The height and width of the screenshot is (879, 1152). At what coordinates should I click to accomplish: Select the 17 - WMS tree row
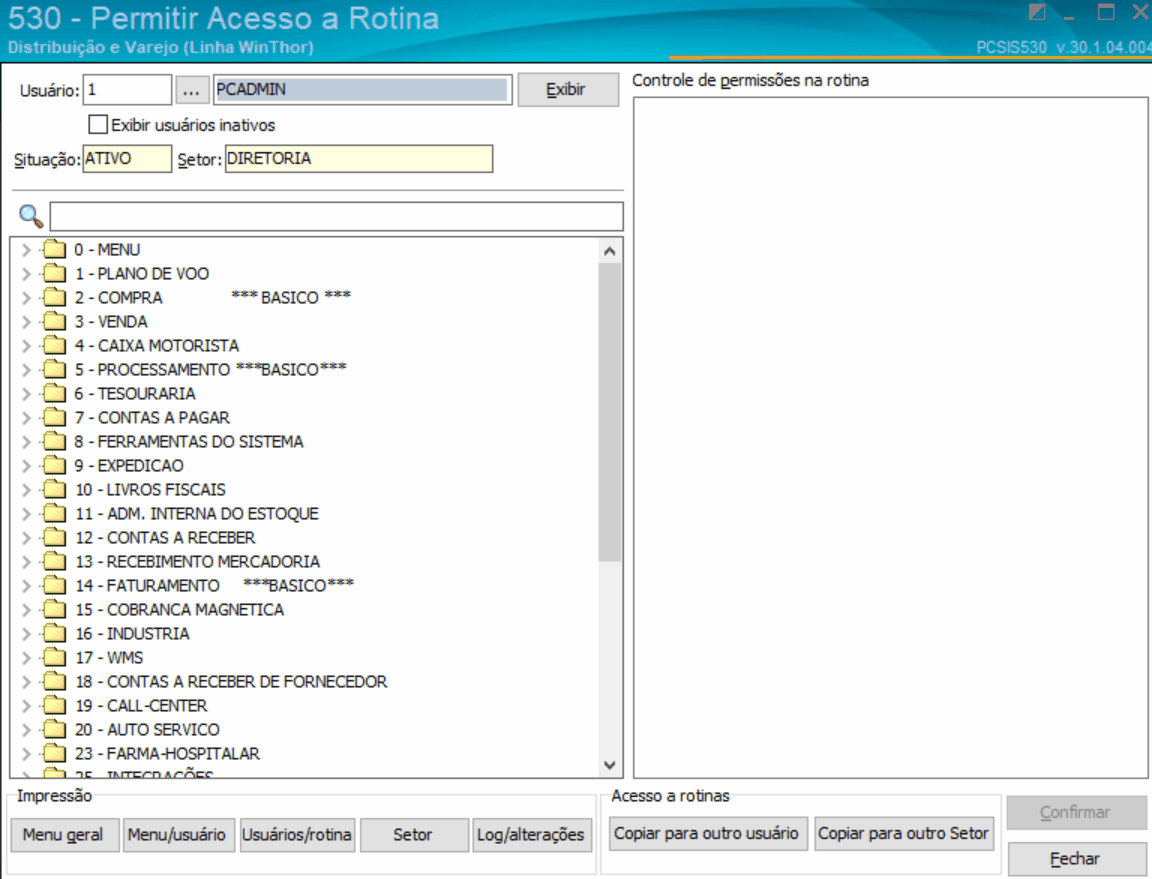click(x=109, y=658)
